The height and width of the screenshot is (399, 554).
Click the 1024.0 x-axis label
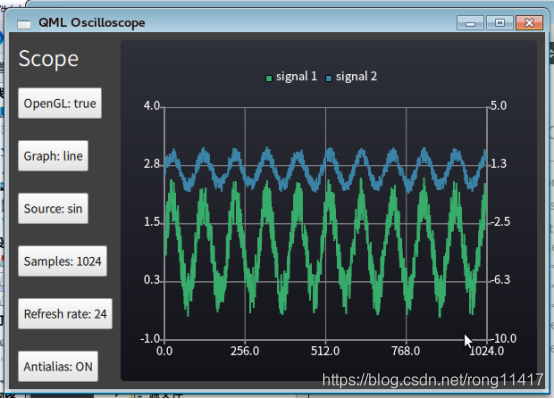487,351
